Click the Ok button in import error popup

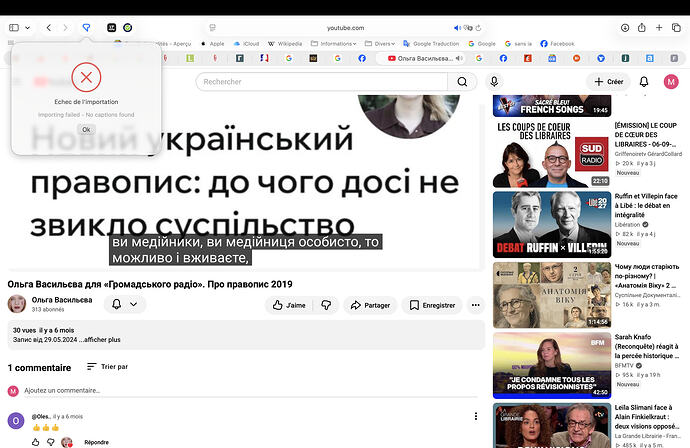coord(86,129)
